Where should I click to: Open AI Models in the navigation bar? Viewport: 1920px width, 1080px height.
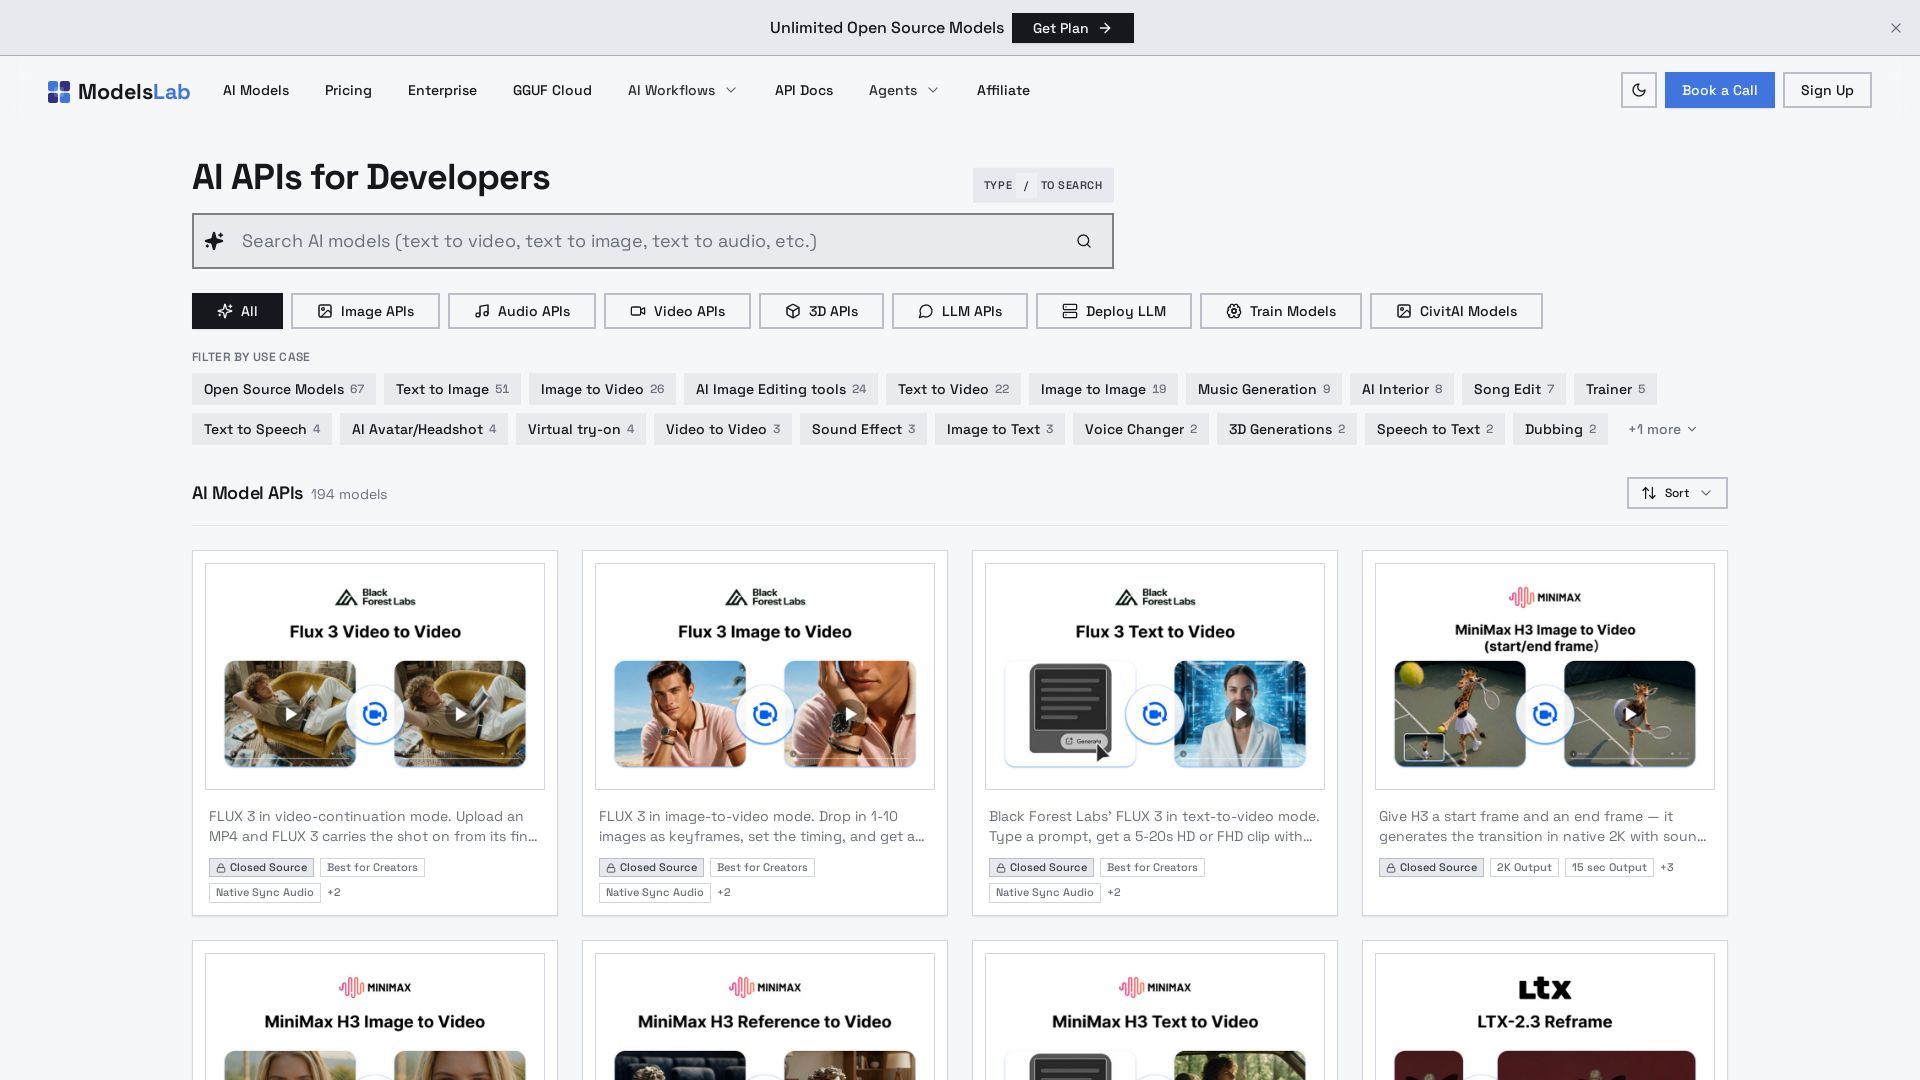pyautogui.click(x=256, y=90)
